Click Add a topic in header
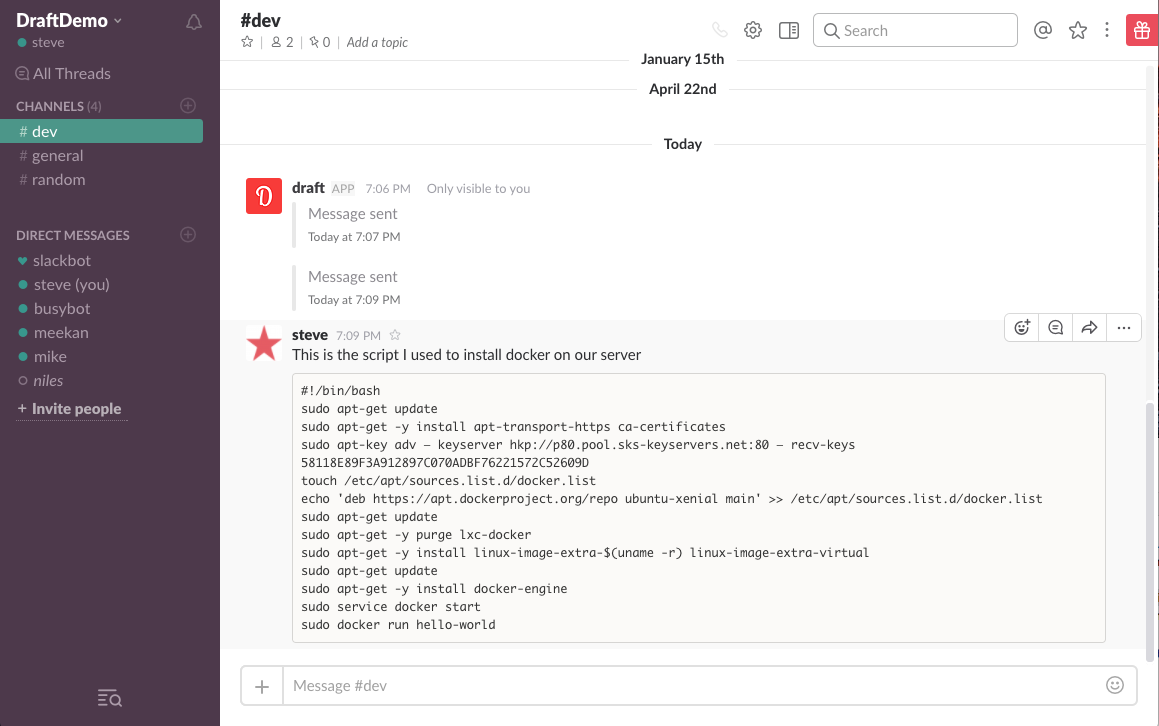 [377, 42]
